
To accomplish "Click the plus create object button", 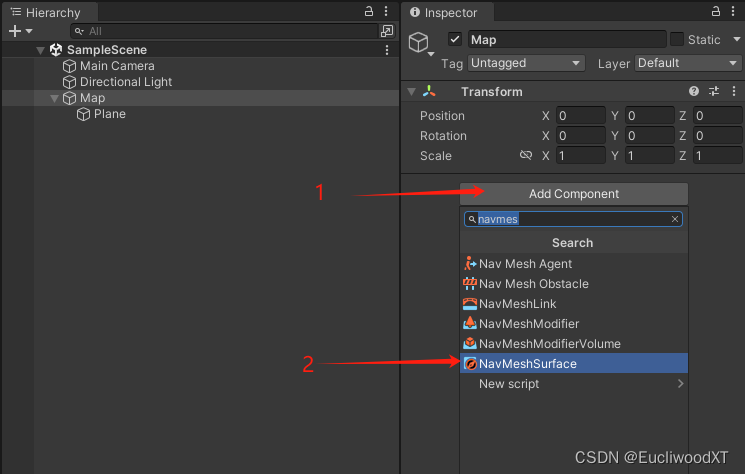I will (x=15, y=31).
